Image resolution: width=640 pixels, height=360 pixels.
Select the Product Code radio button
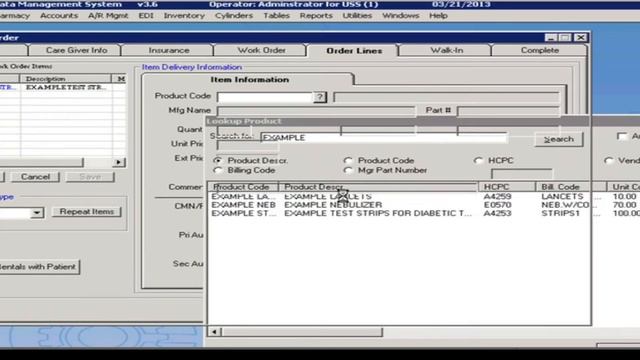click(x=348, y=160)
